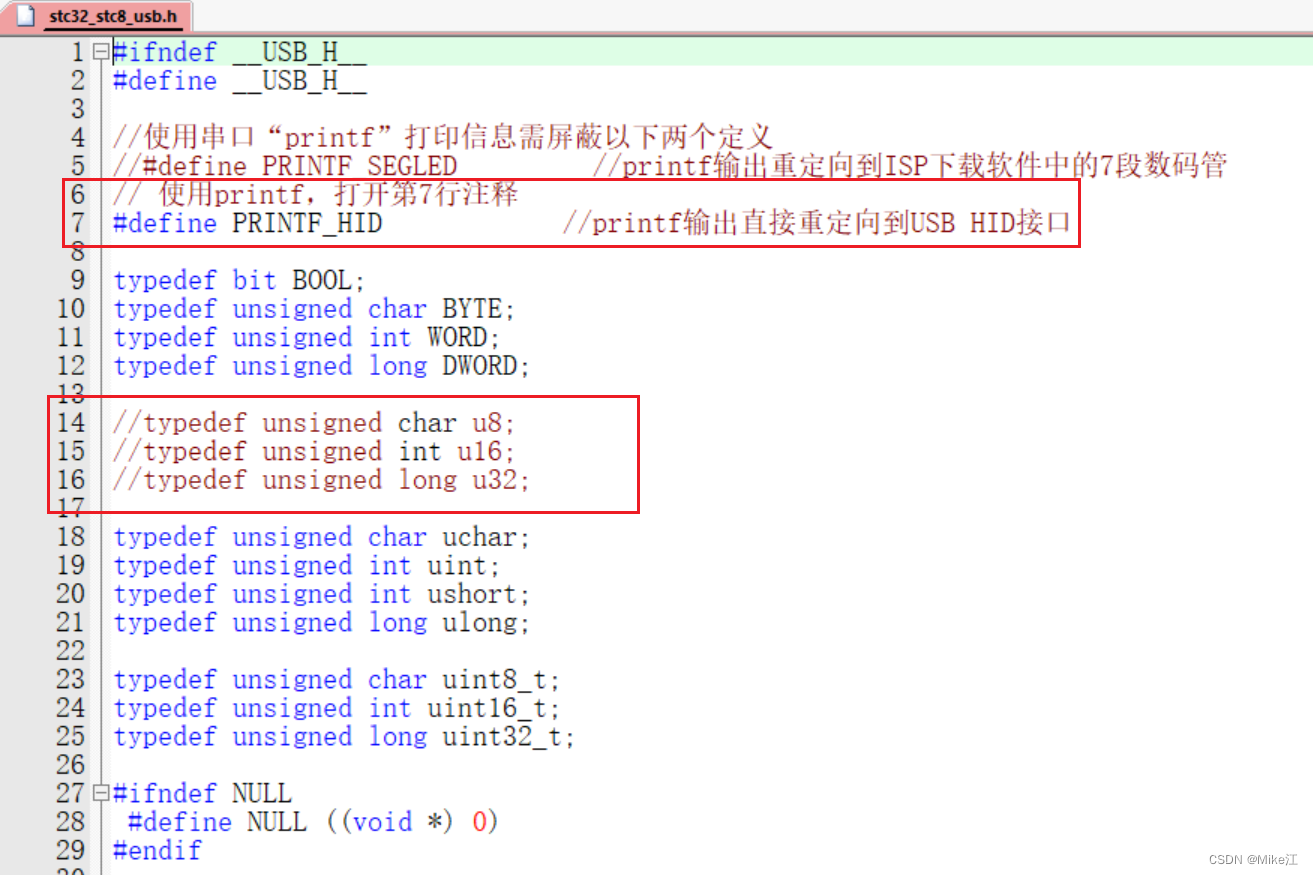Click the '#endif' directive on line 29
Viewport: 1313px width, 875px height.
pyautogui.click(x=157, y=850)
